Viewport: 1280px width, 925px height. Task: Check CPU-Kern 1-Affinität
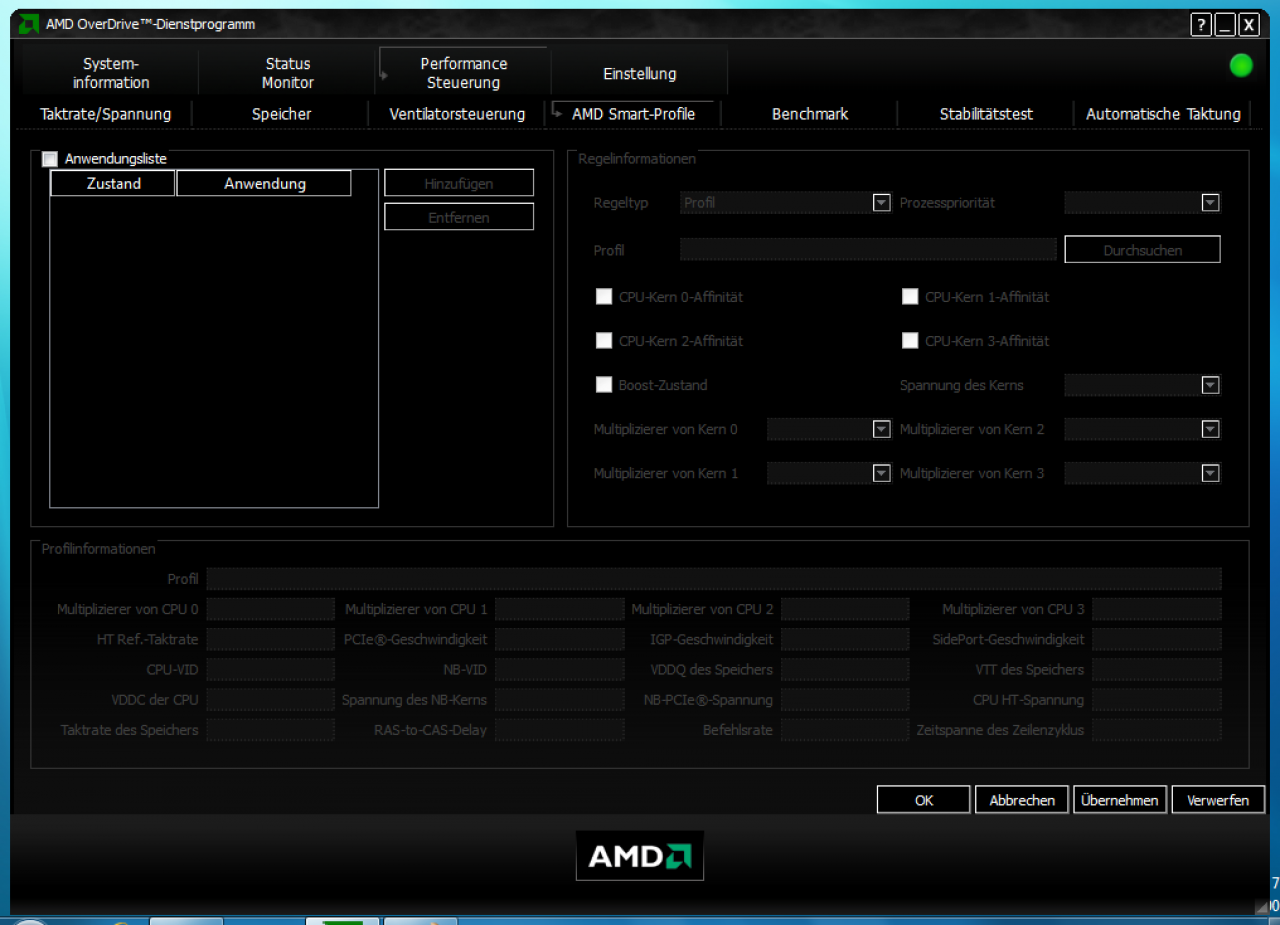(x=910, y=297)
